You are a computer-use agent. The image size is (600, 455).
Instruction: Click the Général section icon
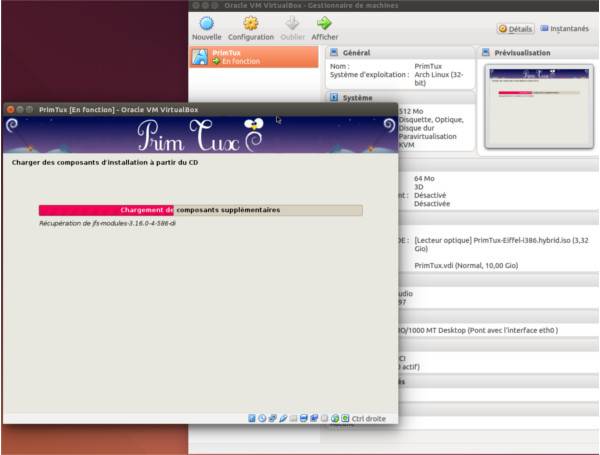[x=334, y=52]
